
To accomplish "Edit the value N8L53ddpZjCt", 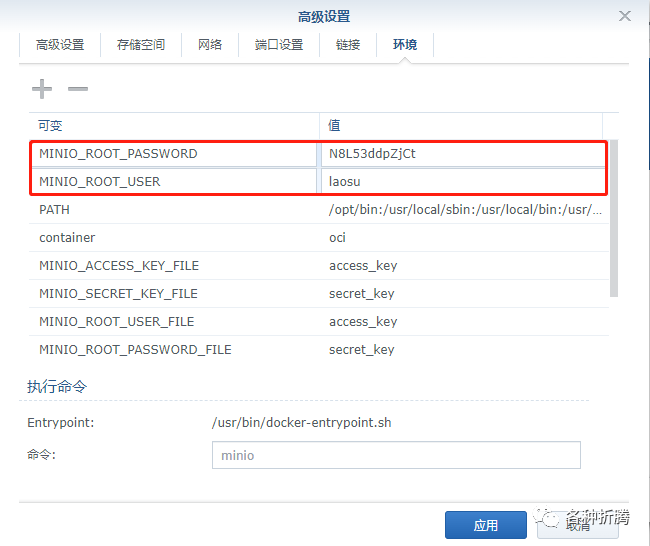I will [463, 154].
